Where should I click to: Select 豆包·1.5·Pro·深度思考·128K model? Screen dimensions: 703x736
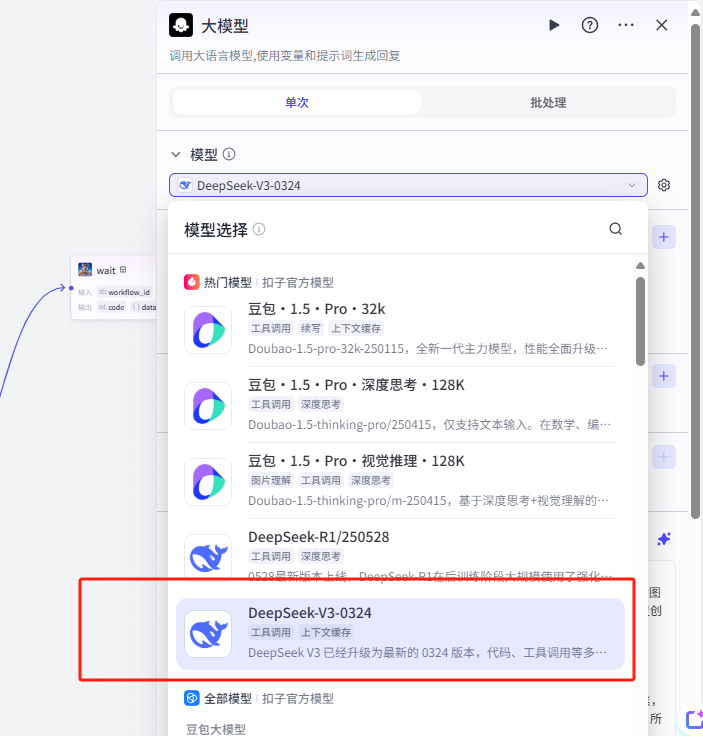(400, 405)
